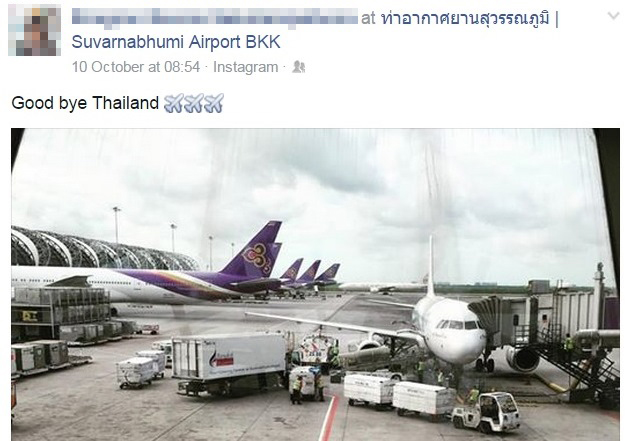Click the large purple Thai Airways tail
Viewport: 633px width, 441px height.
click(253, 249)
